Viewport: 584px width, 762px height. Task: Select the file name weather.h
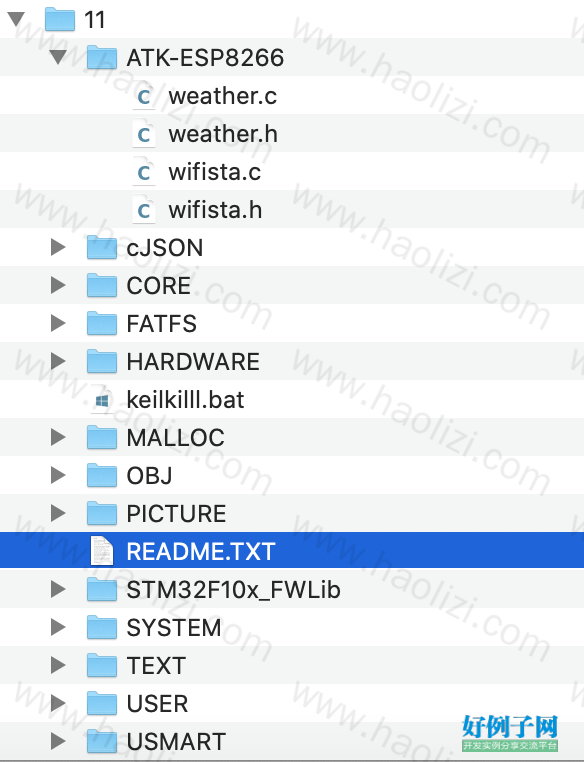pos(223,134)
